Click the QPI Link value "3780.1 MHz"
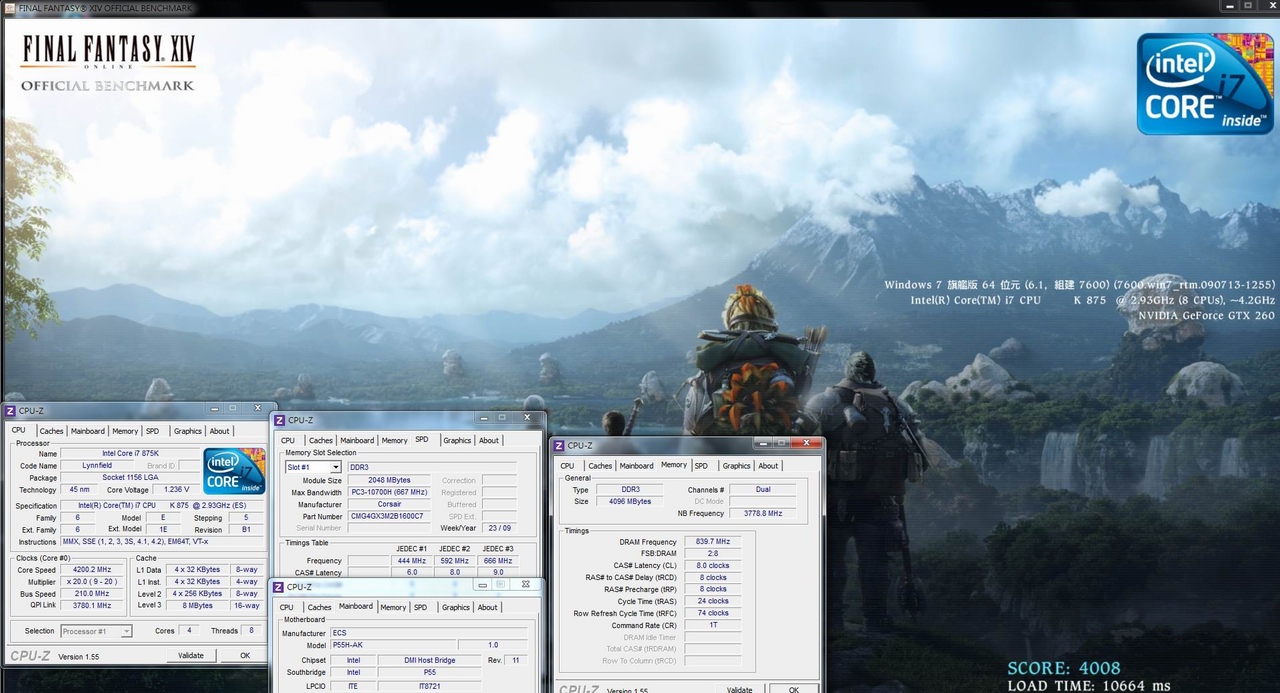 click(x=93, y=605)
